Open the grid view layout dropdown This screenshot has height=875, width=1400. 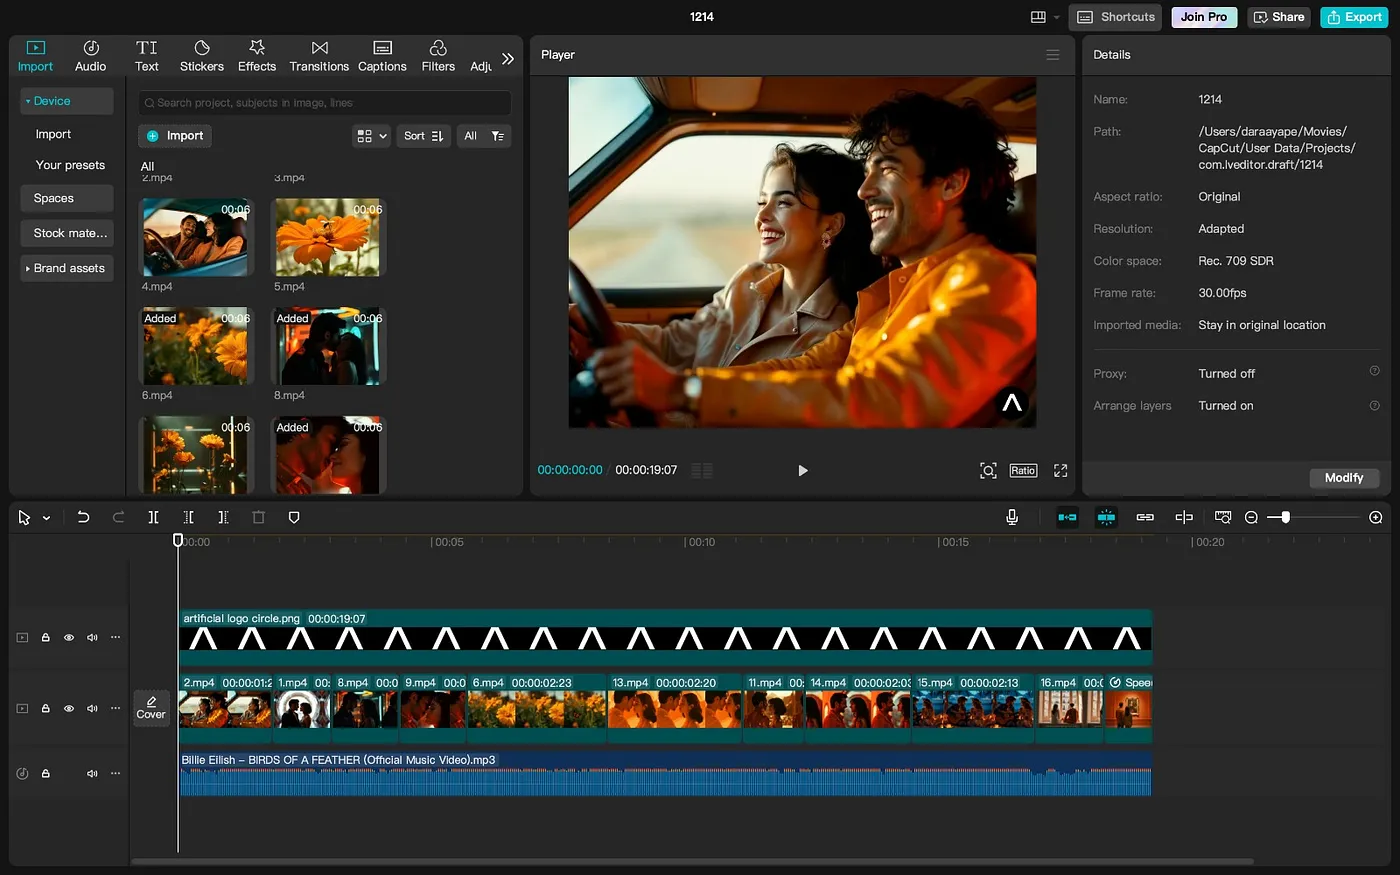click(x=371, y=136)
